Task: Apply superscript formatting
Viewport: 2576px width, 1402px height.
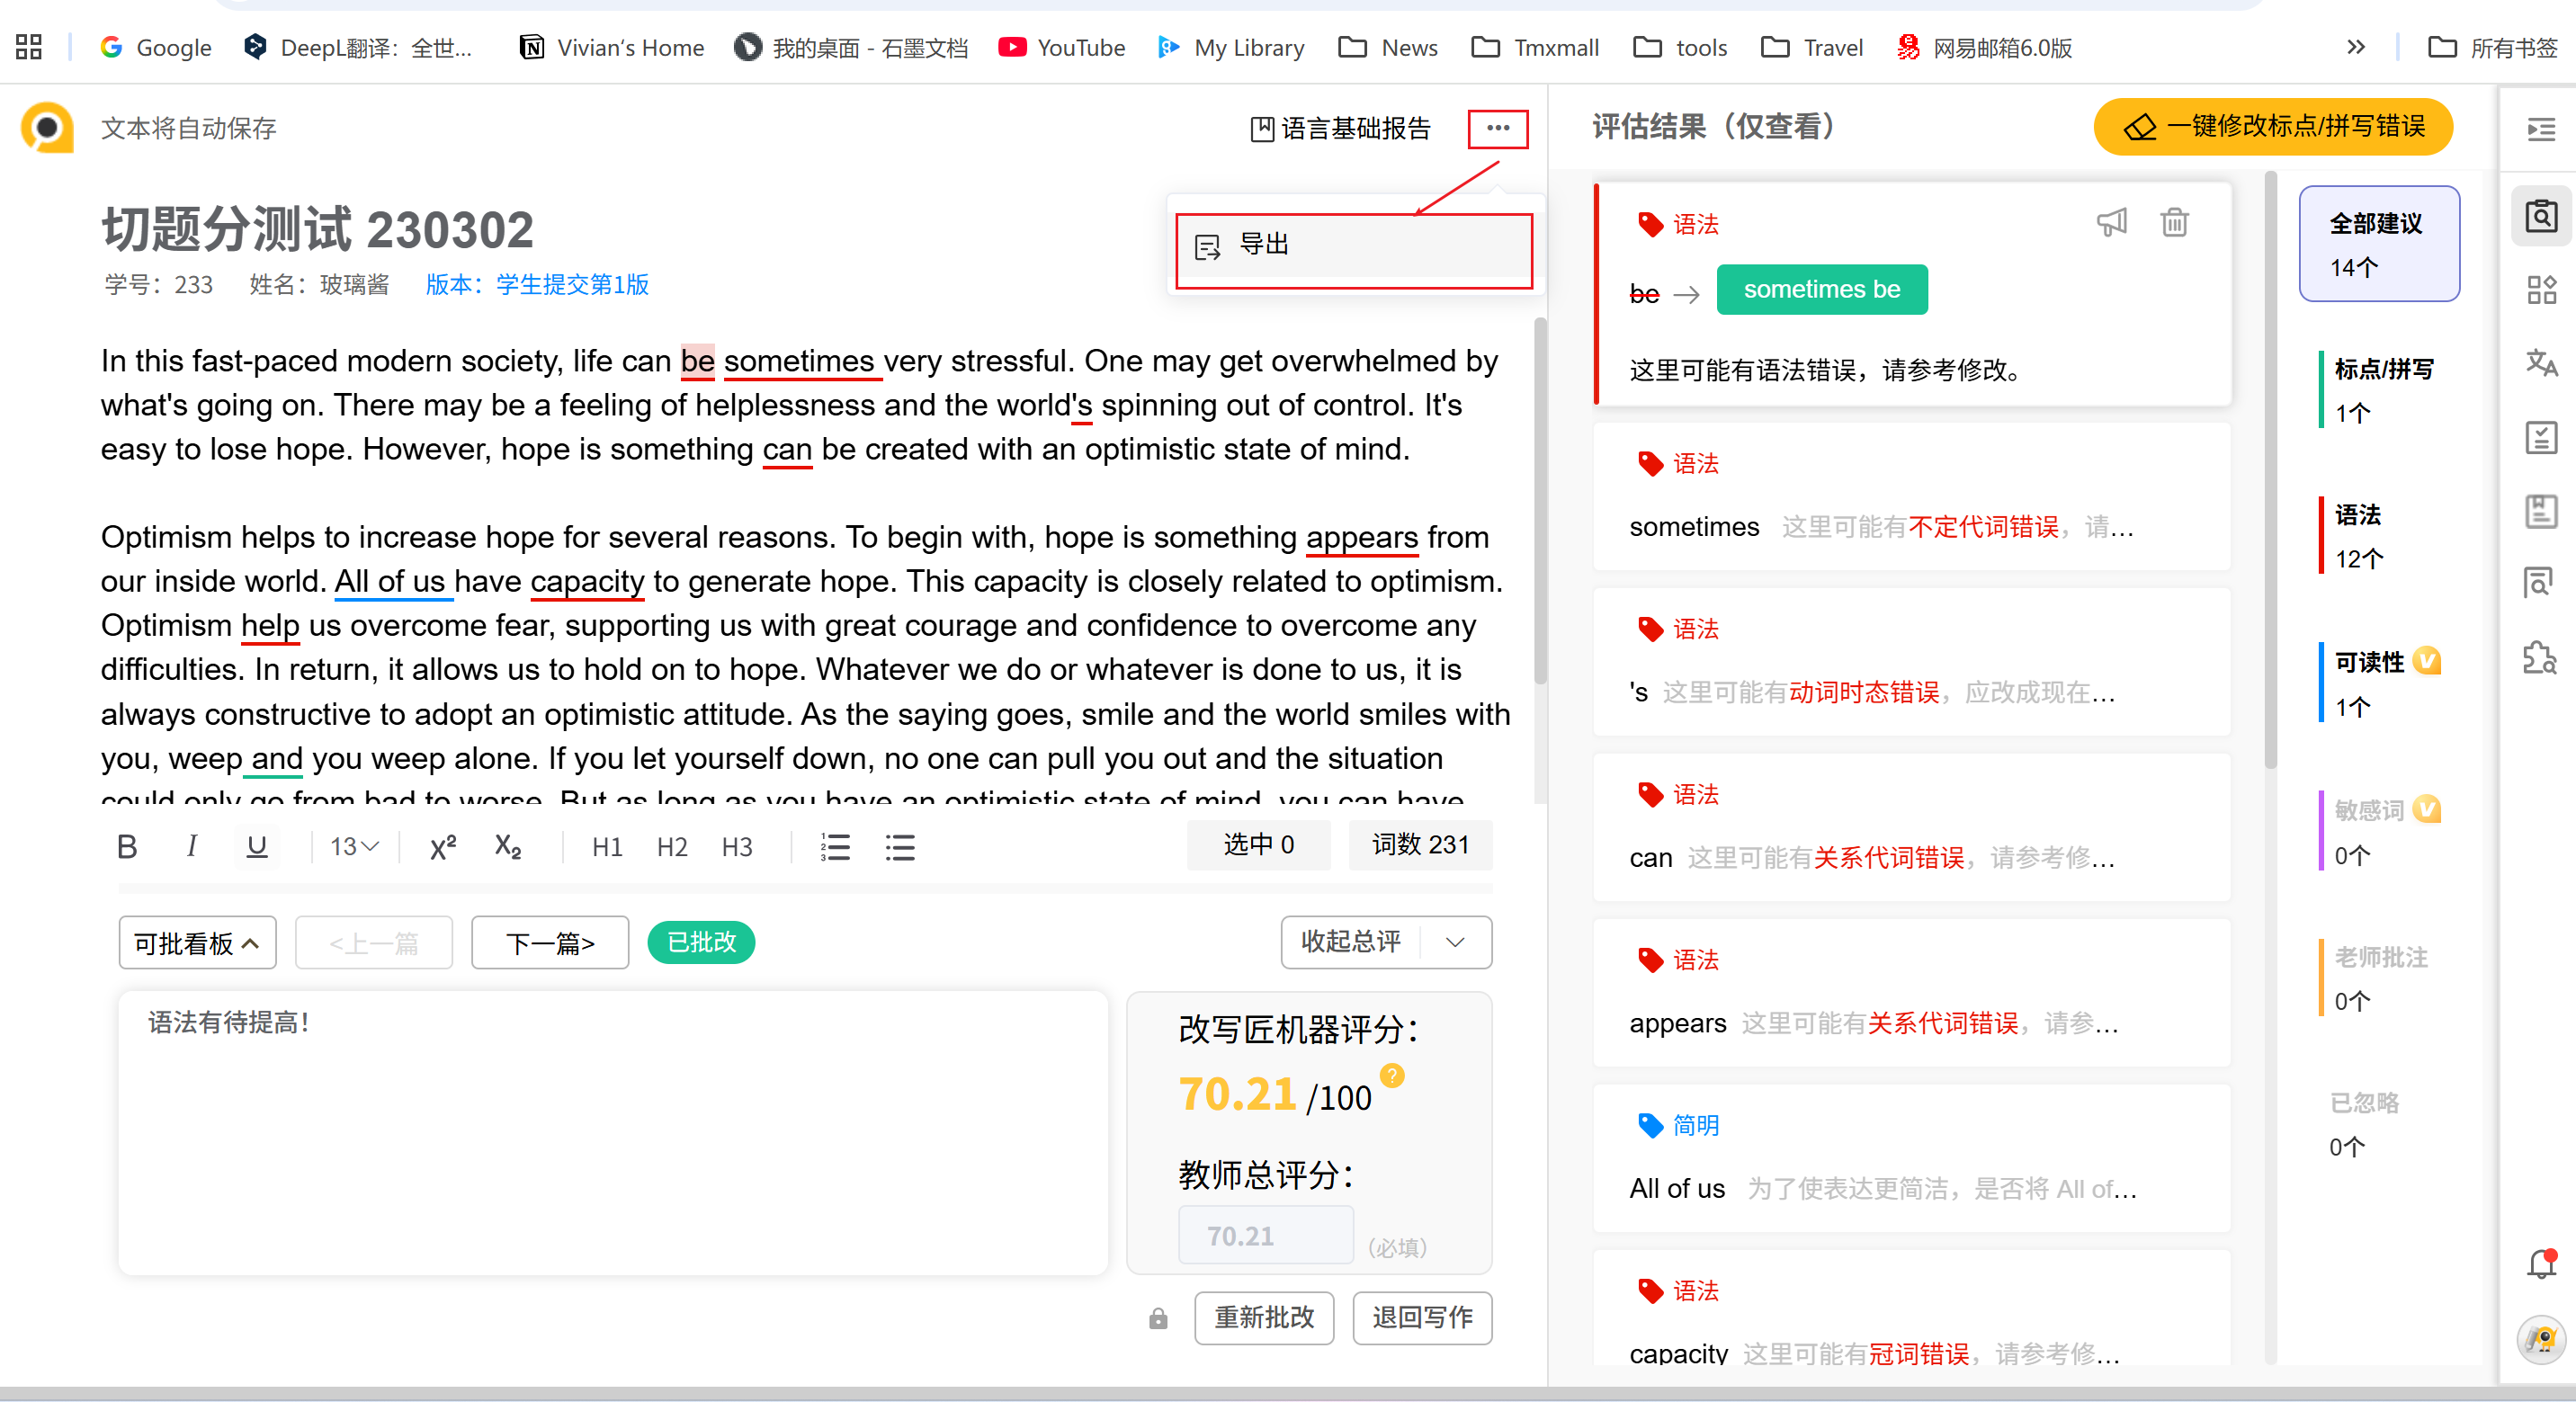Action: [x=442, y=847]
